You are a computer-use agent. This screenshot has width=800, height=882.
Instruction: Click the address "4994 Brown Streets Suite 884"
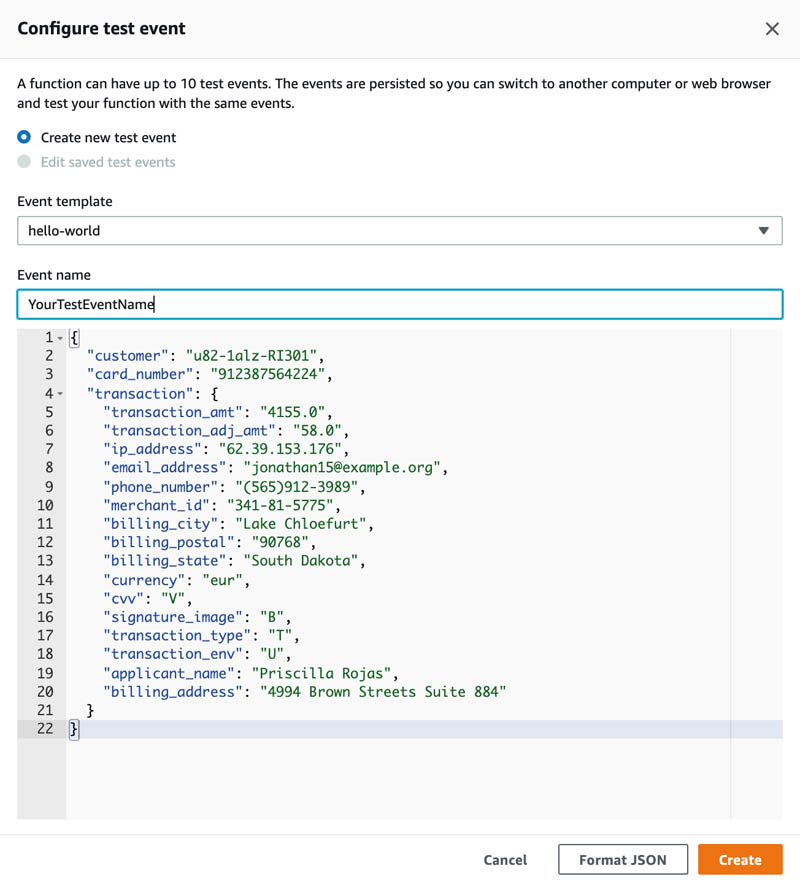click(383, 692)
